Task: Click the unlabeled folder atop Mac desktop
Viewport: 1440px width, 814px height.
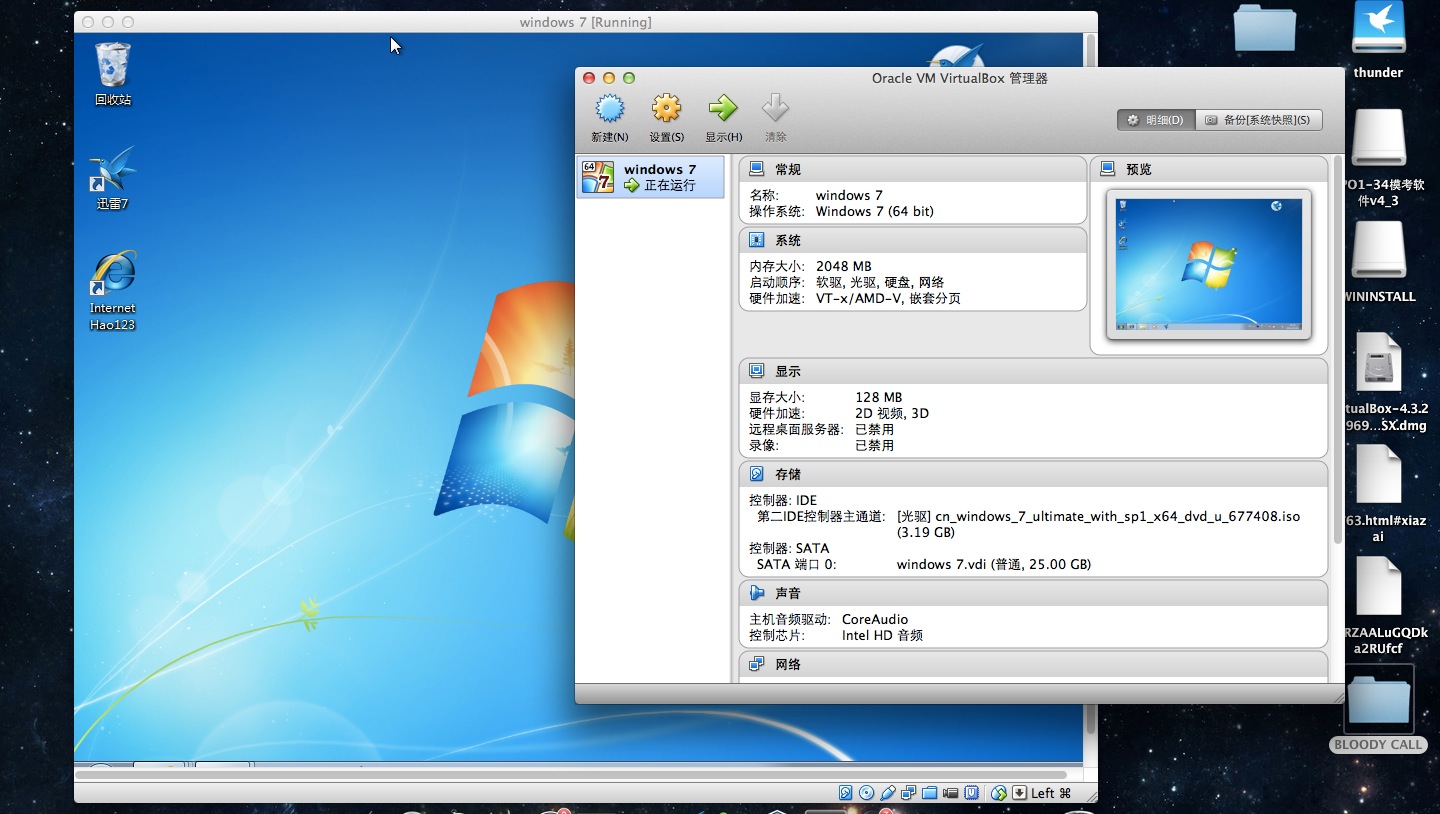Action: pyautogui.click(x=1265, y=27)
